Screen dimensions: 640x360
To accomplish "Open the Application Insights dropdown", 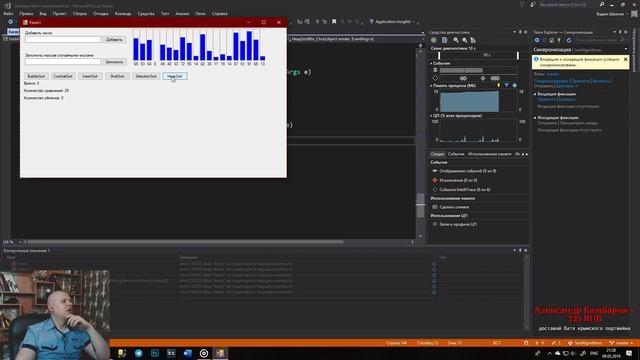I will pyautogui.click(x=392, y=22).
